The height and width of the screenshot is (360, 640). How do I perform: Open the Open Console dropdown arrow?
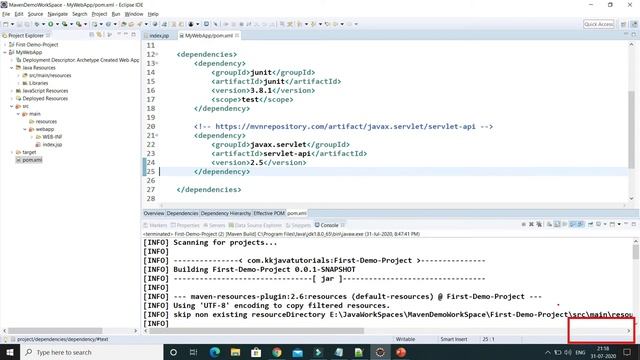(x=619, y=224)
